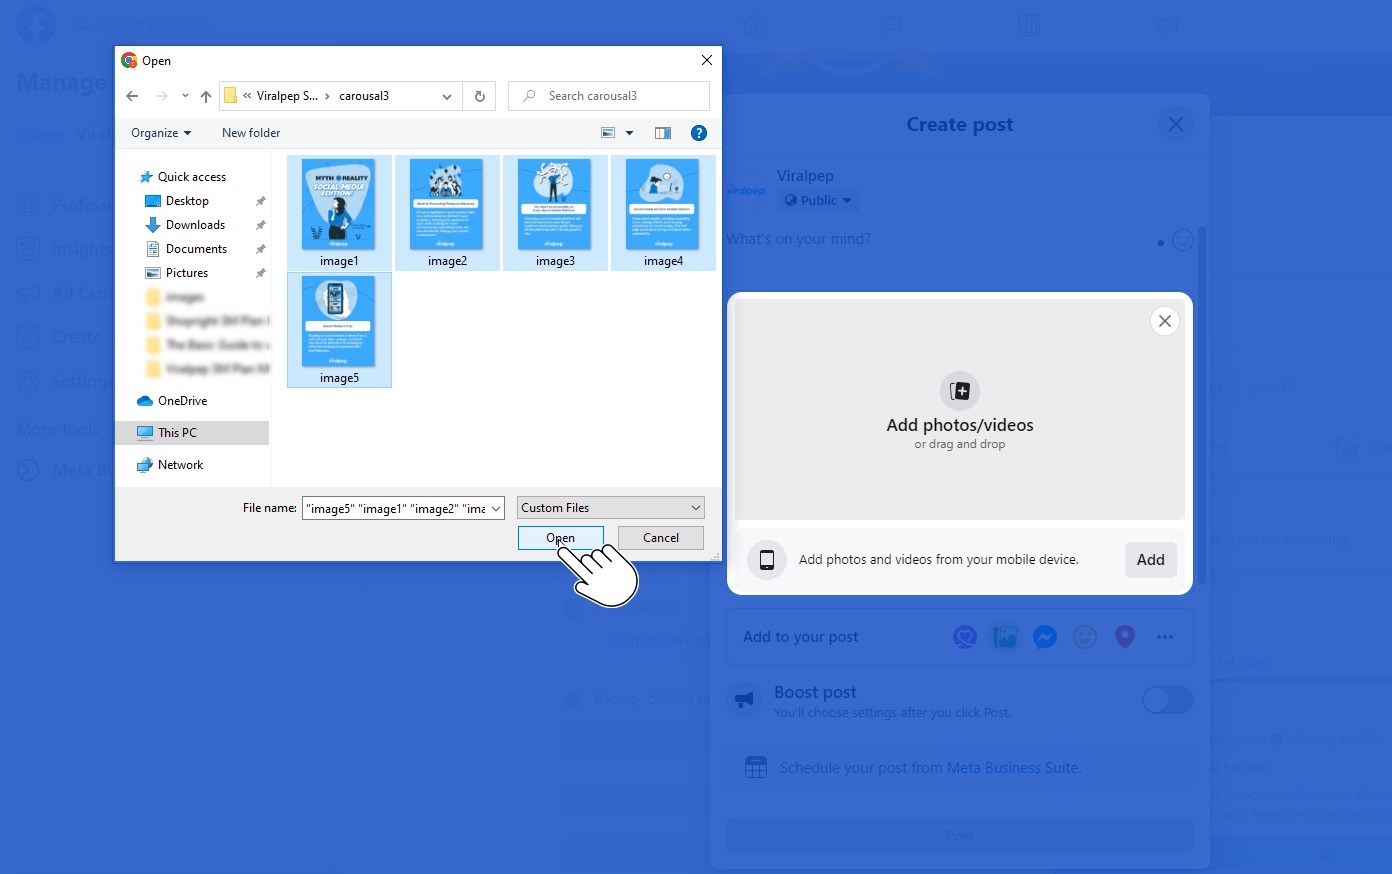Open the Custom Files type dropdown
1392x874 pixels.
click(611, 508)
